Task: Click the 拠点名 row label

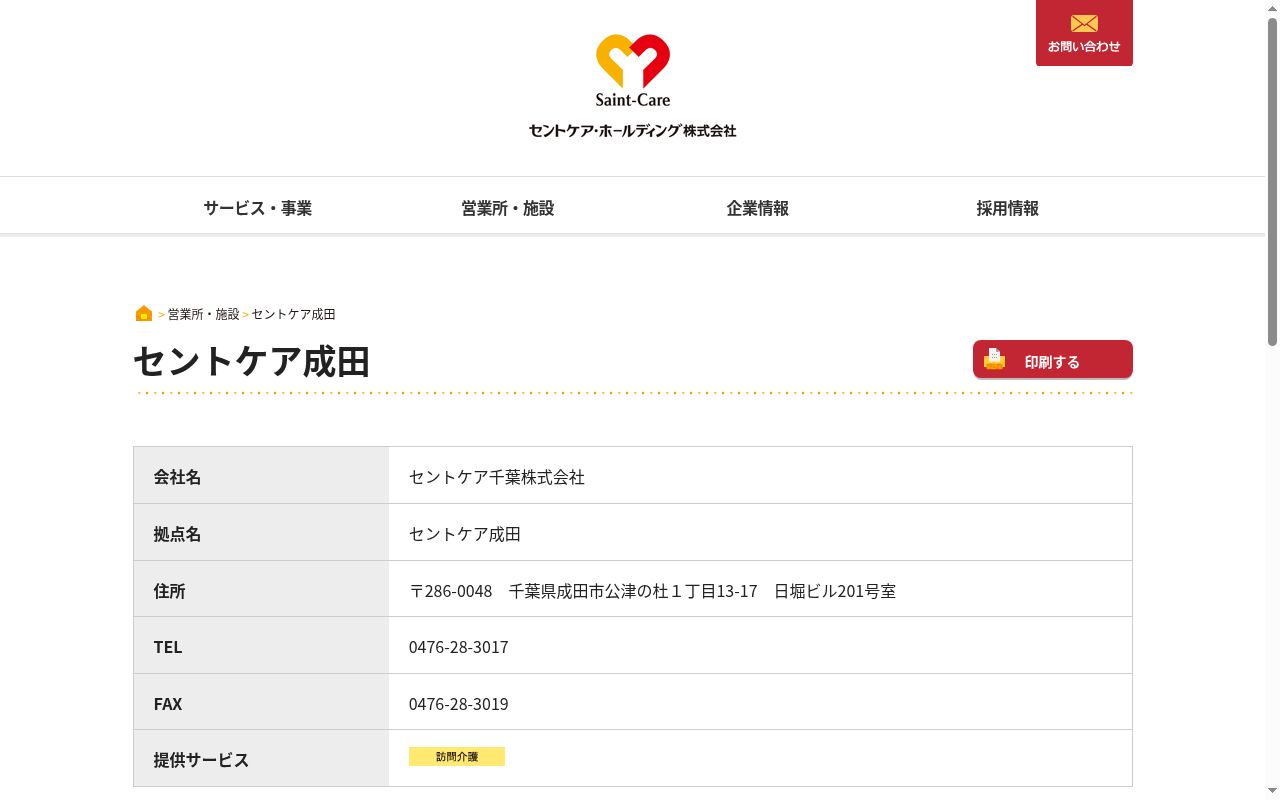Action: [x=177, y=534]
